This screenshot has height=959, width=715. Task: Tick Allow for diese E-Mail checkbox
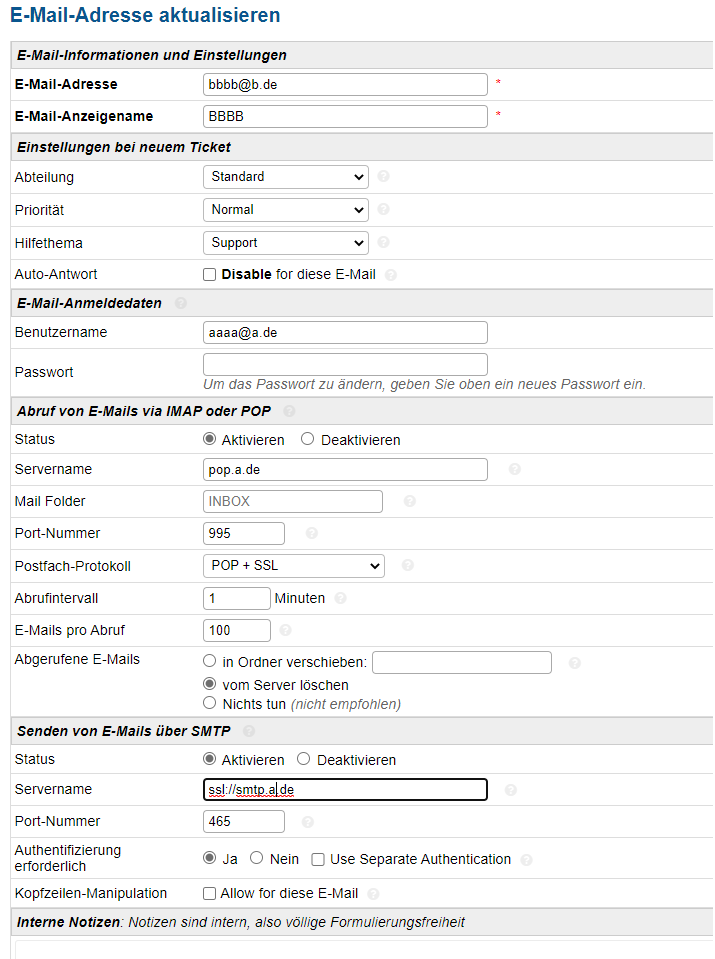pyautogui.click(x=210, y=893)
